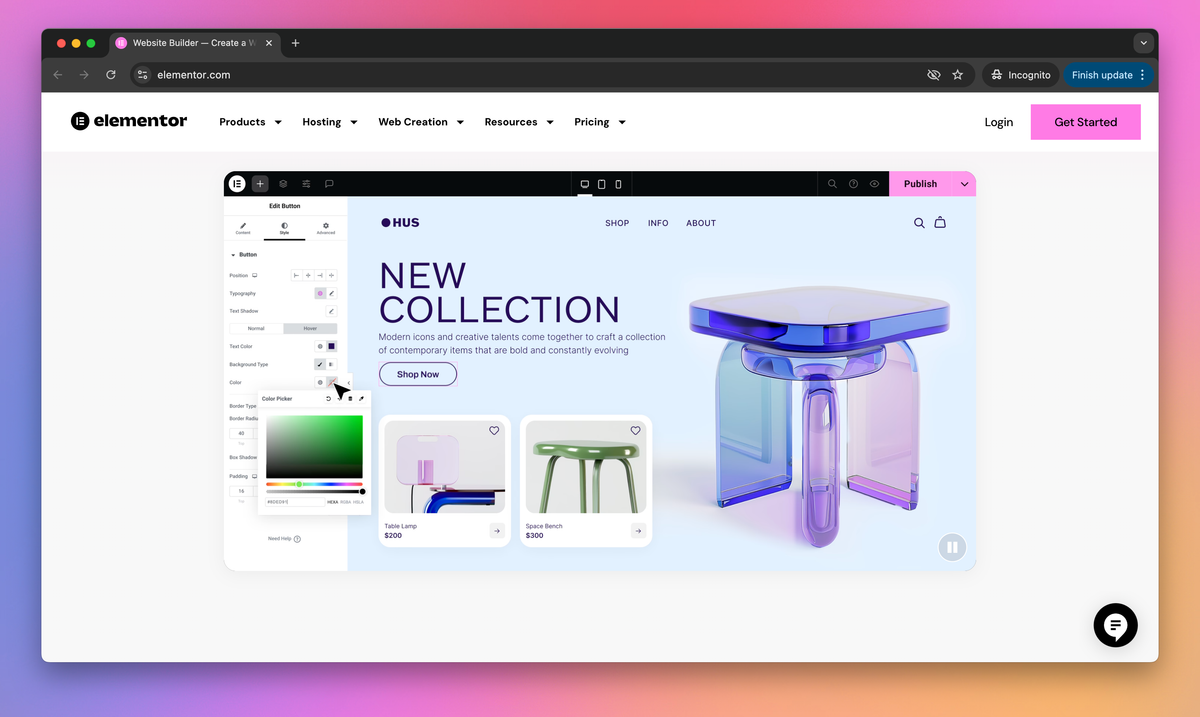Click the pink Publish button
The image size is (1200, 717).
pos(921,184)
